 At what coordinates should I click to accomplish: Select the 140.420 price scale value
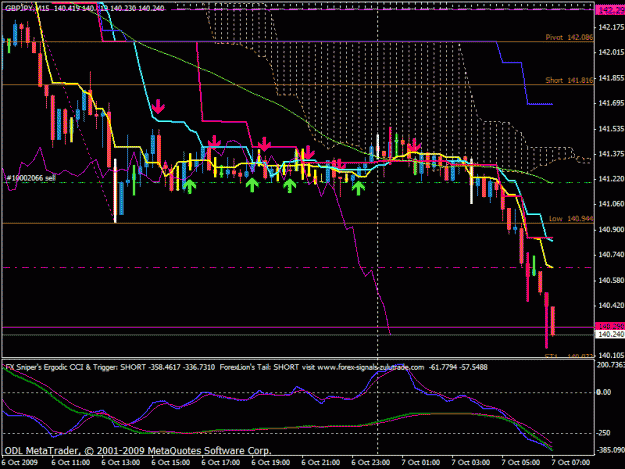pos(611,306)
